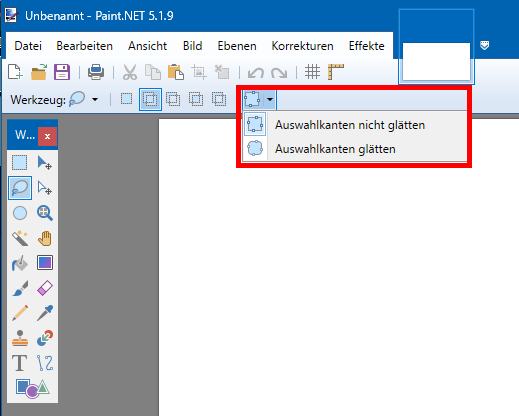Toggle the pixel grid icon
The image size is (519, 416).
312,72
